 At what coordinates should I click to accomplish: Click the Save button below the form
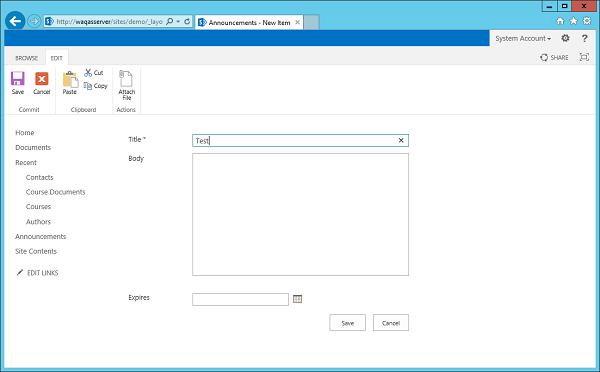[x=347, y=323]
